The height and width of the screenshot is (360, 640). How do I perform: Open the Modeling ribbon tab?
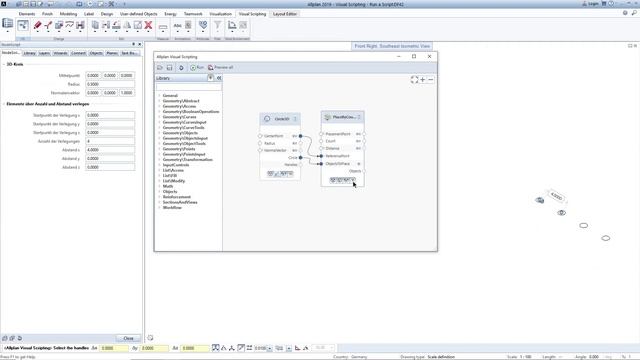[x=68, y=14]
